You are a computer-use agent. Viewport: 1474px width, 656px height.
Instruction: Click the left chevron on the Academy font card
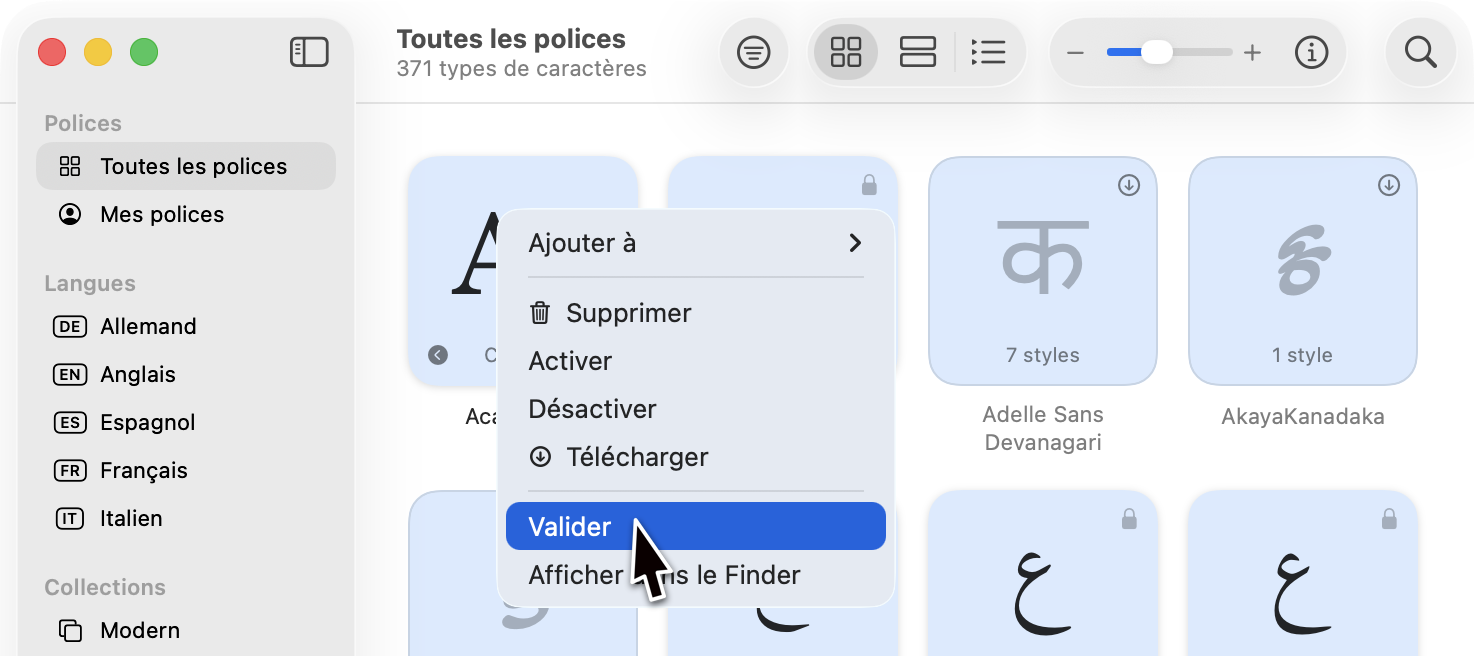pyautogui.click(x=437, y=354)
